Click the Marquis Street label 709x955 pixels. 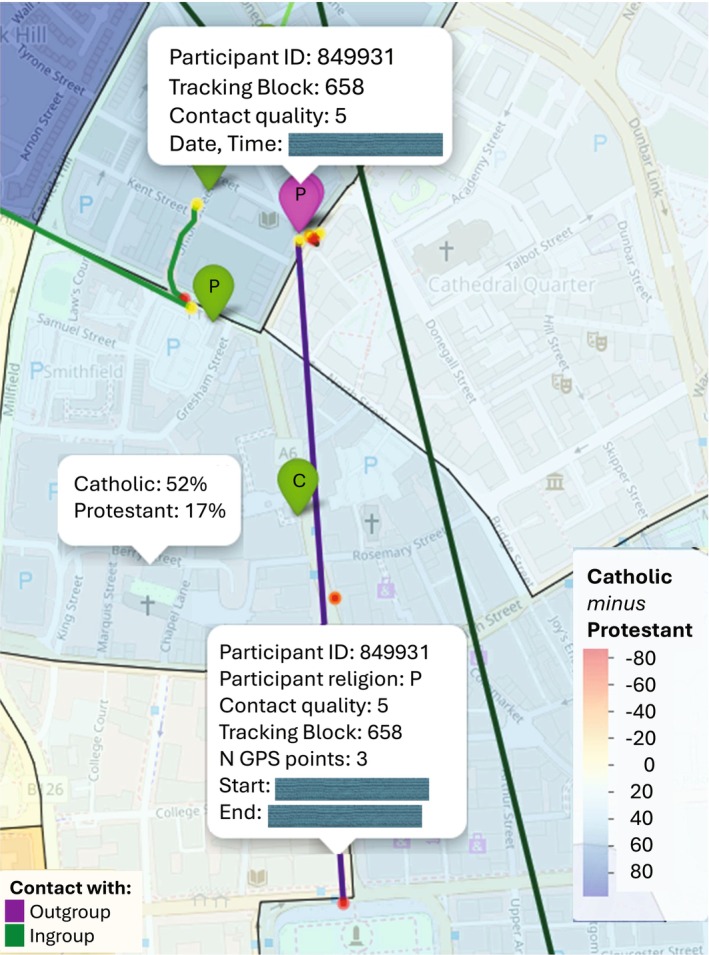coord(106,607)
